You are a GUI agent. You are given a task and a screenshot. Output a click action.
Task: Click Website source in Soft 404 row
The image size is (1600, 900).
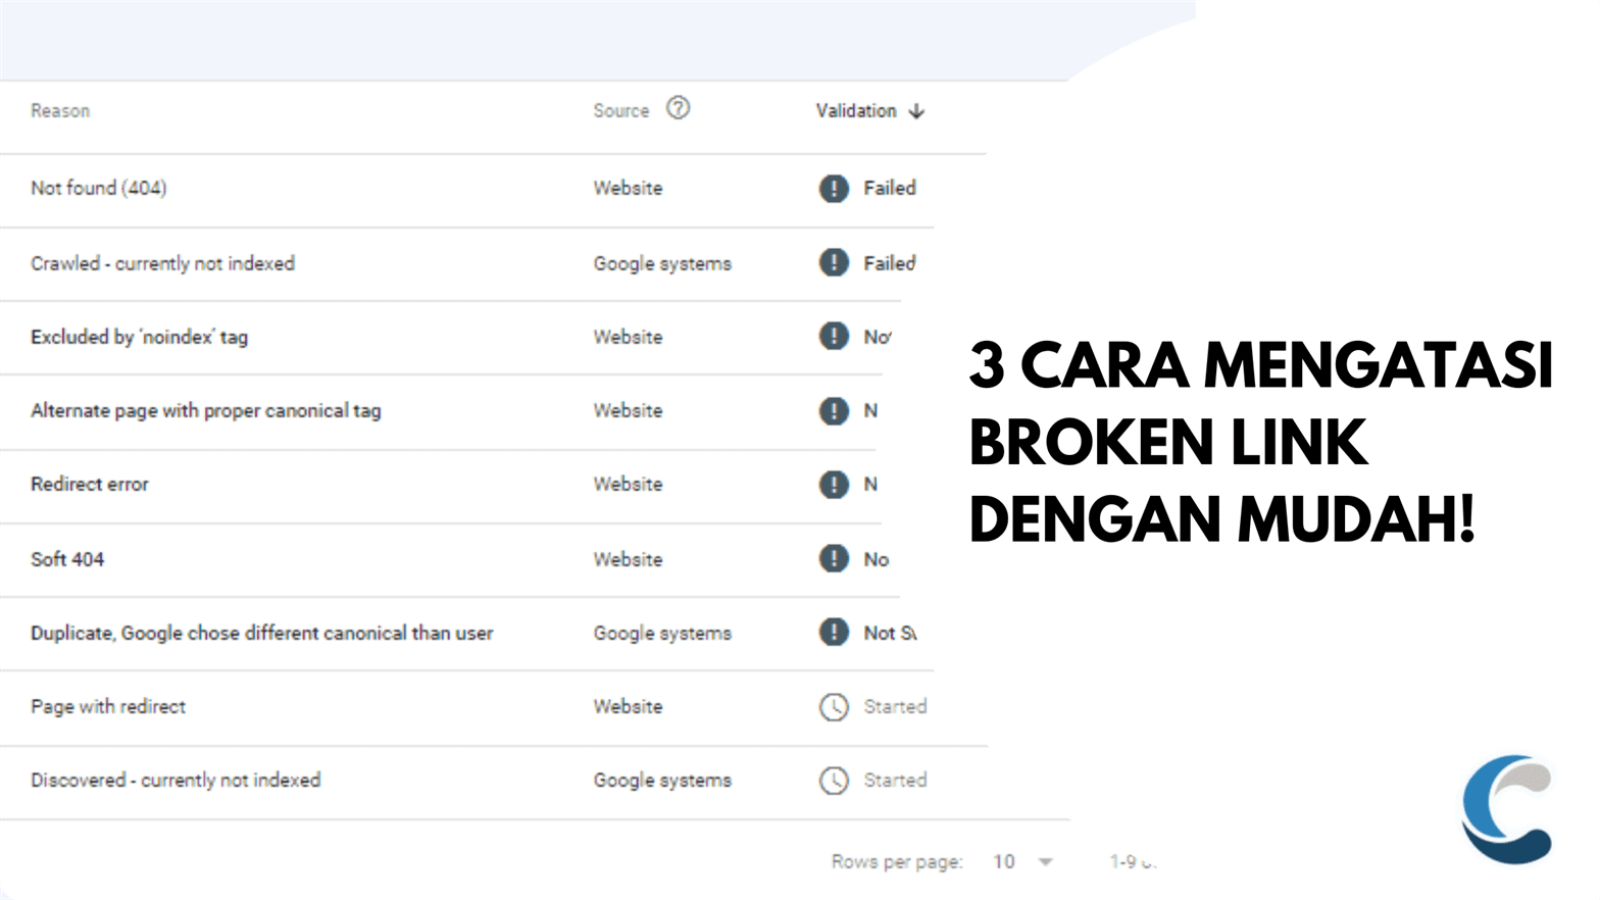[627, 559]
